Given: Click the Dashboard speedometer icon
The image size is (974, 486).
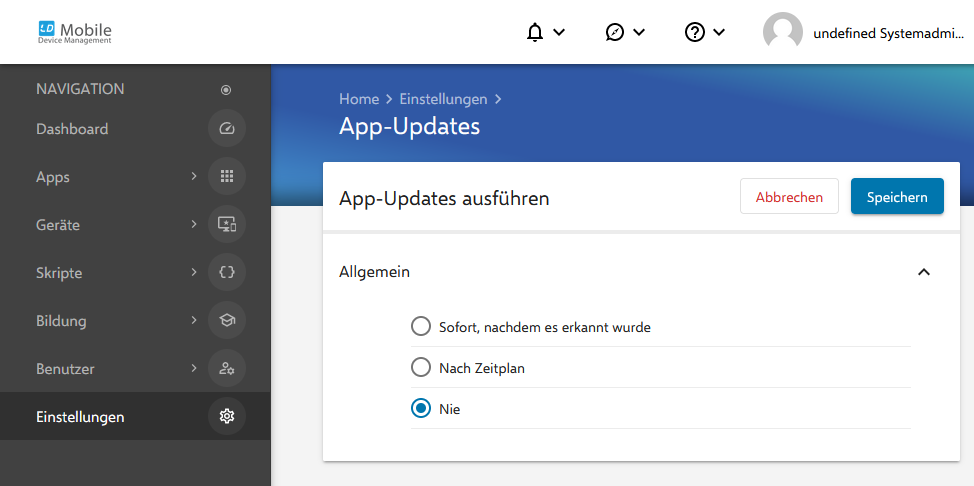Looking at the screenshot, I should click(x=227, y=129).
